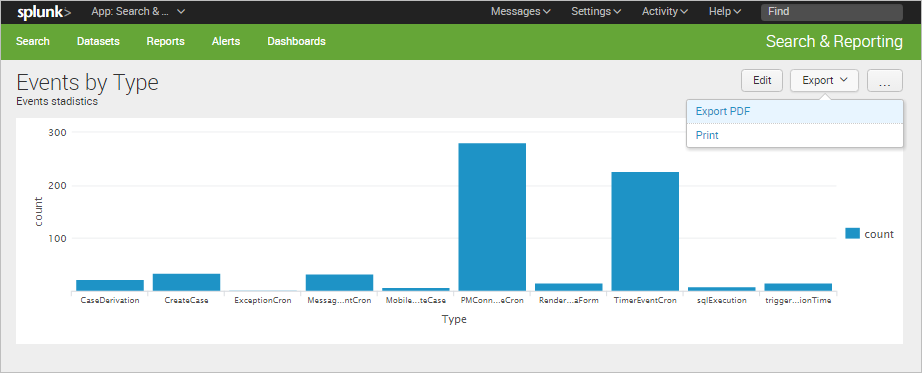Collapse the Export dropdown button
922x373 pixels.
pos(824,81)
